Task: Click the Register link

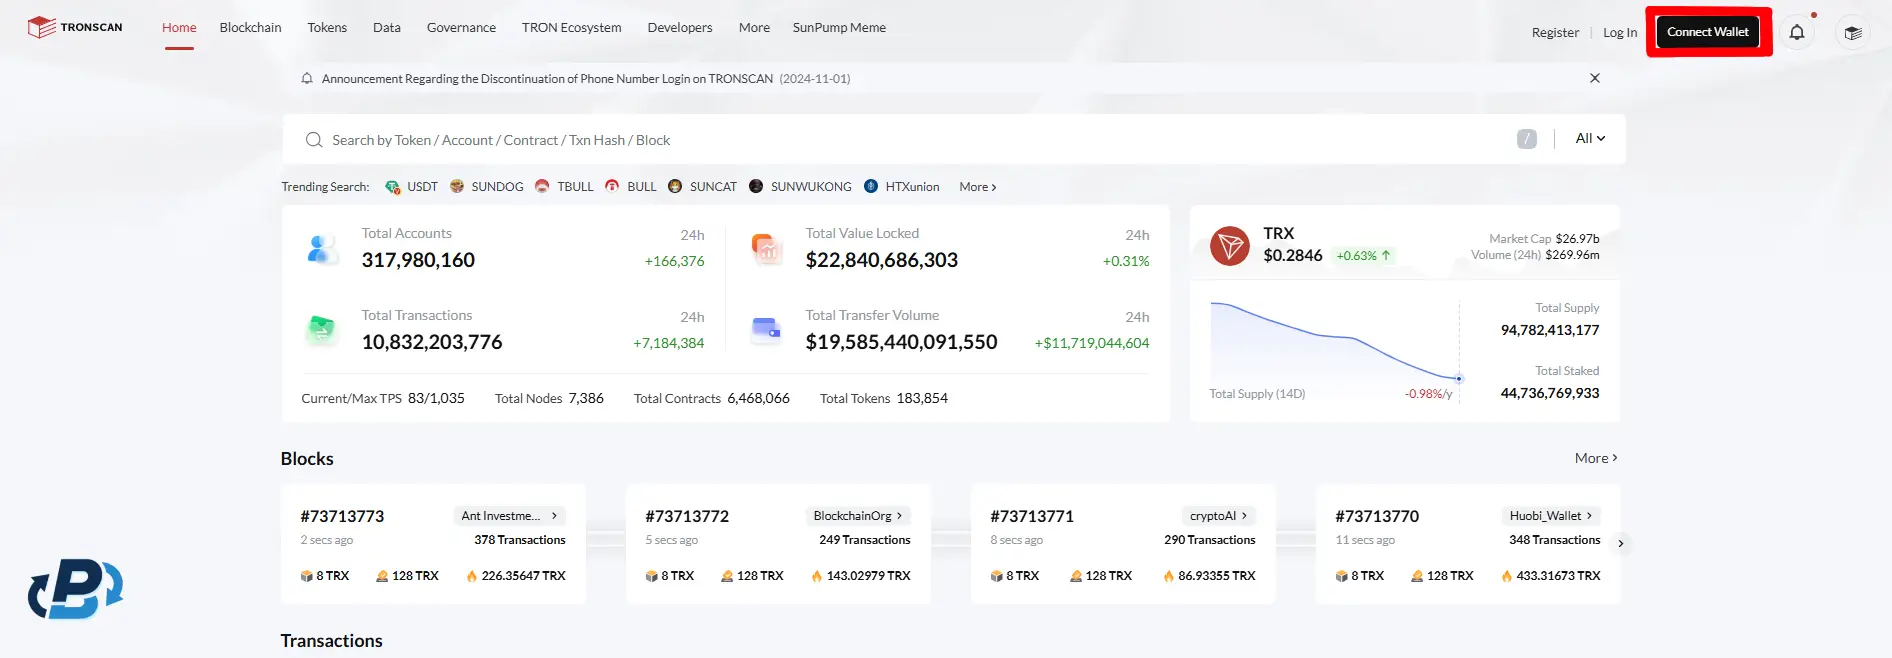Action: (1555, 33)
